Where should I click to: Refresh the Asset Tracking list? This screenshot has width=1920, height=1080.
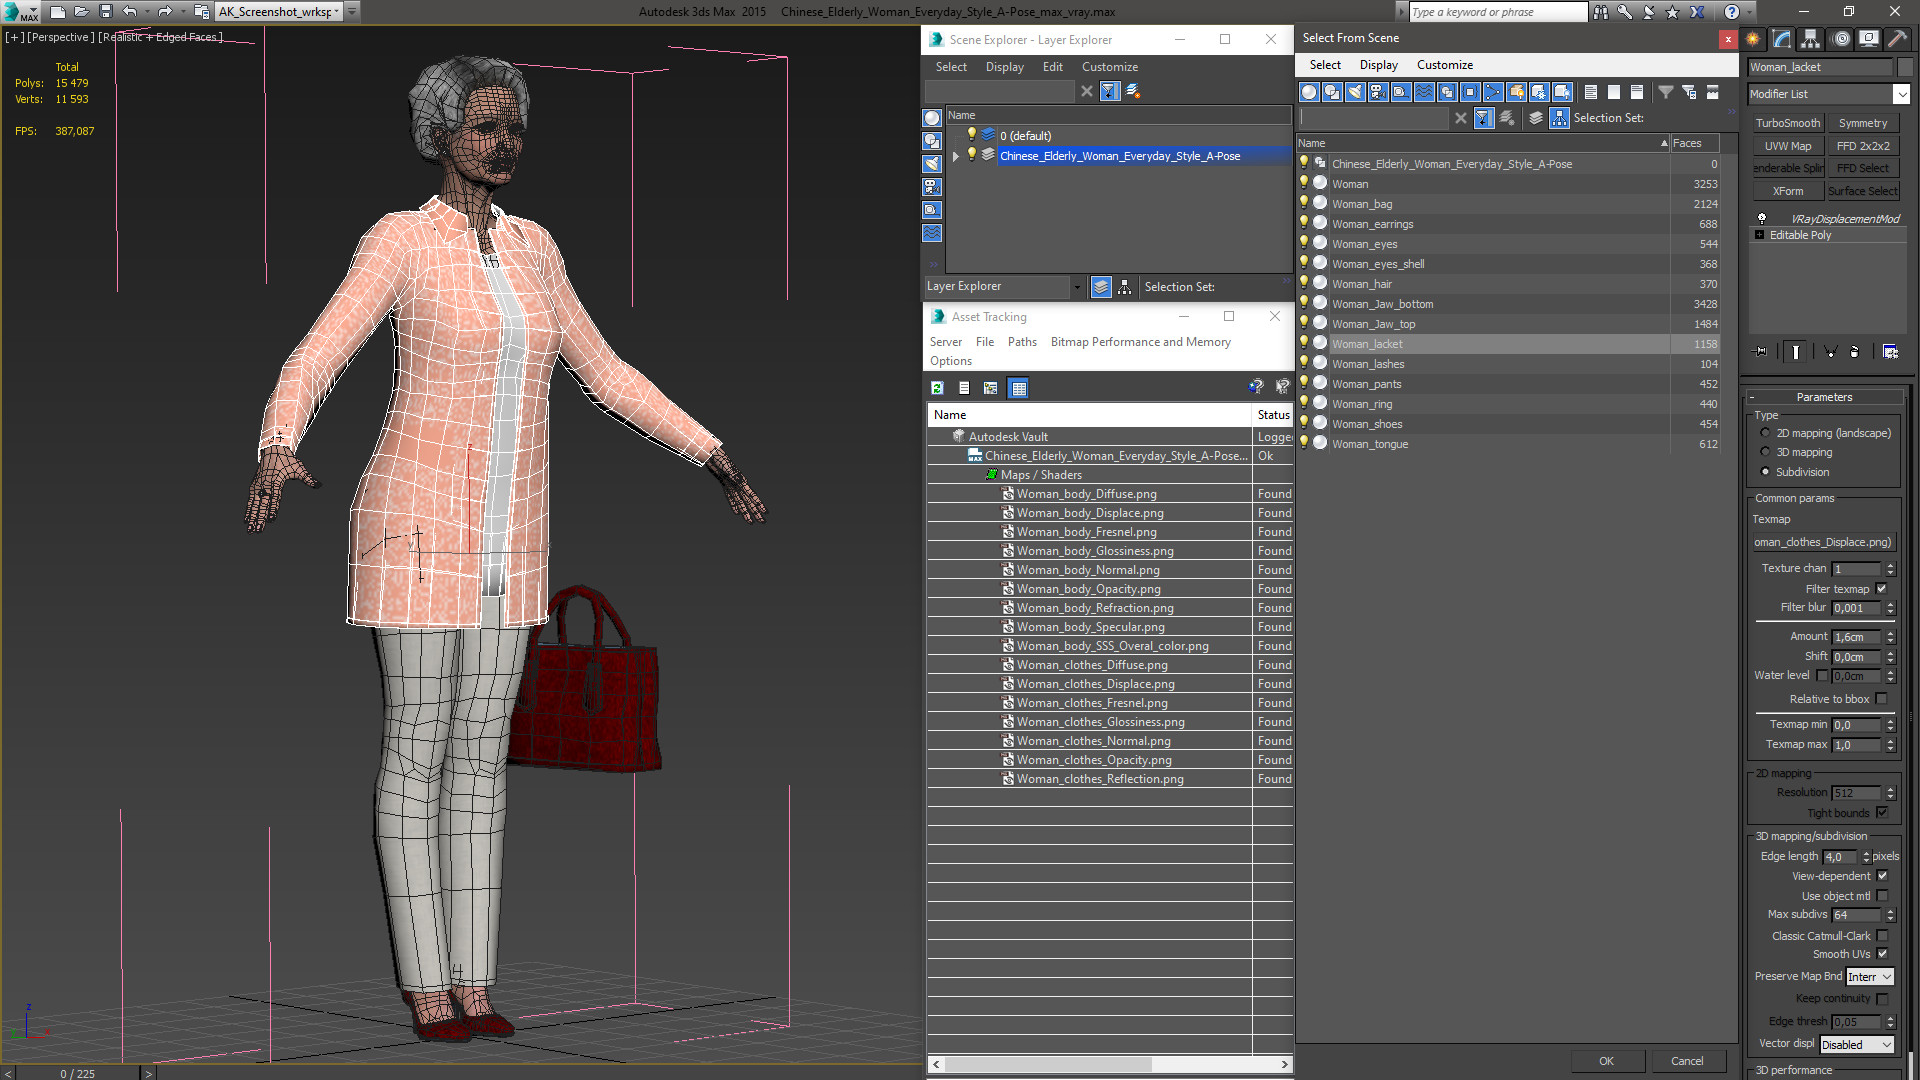click(937, 388)
